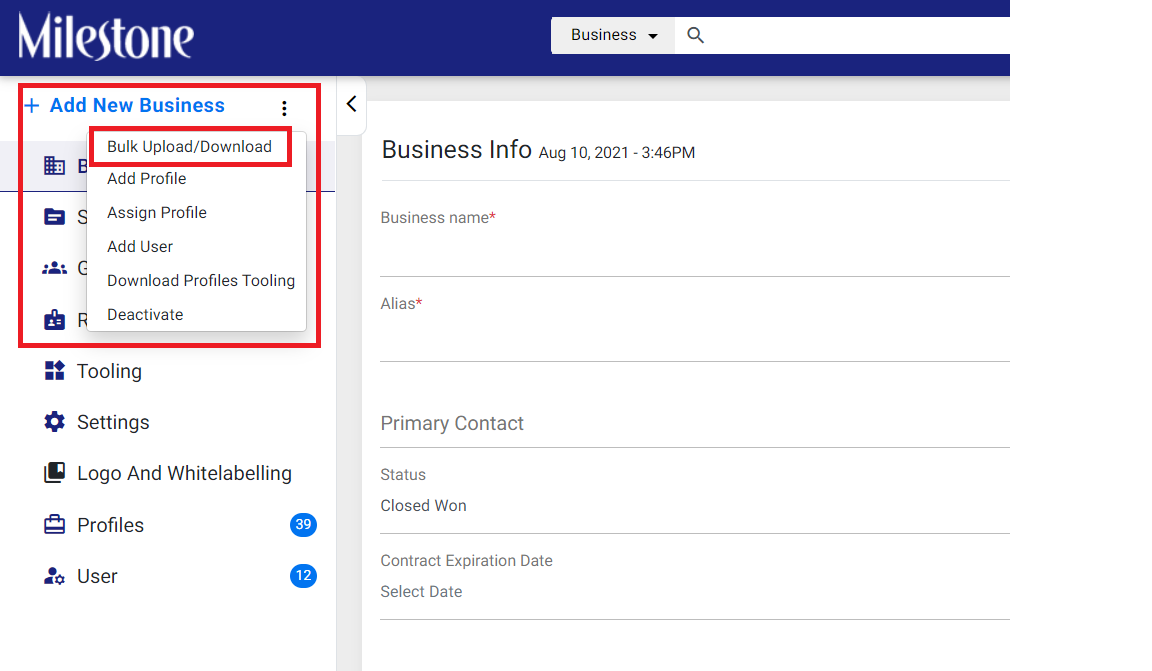
Task: Open Settings in the sidebar
Action: [113, 422]
